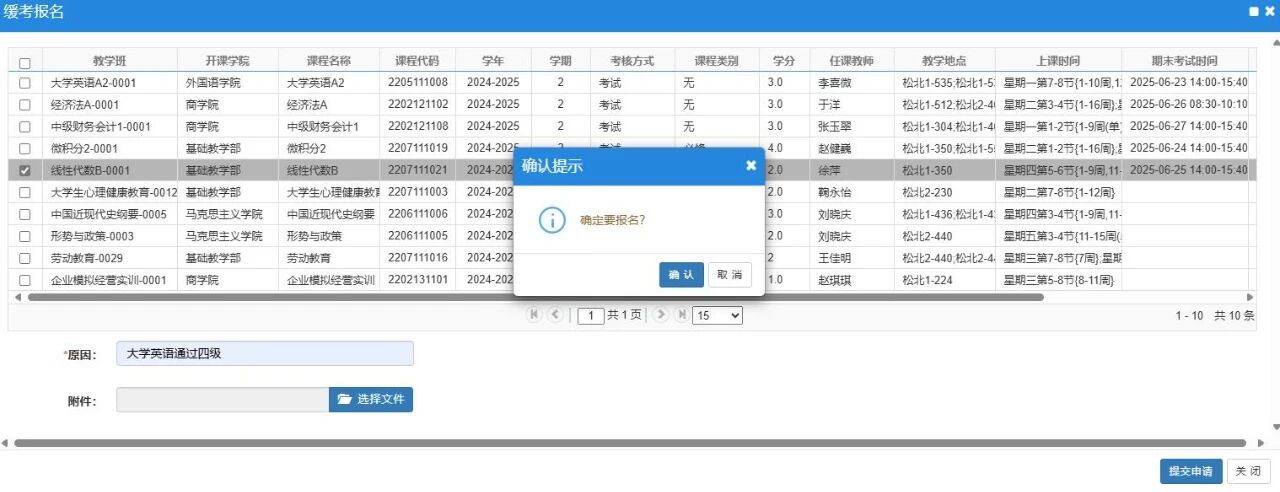Jump to last page in pagination

(681, 315)
